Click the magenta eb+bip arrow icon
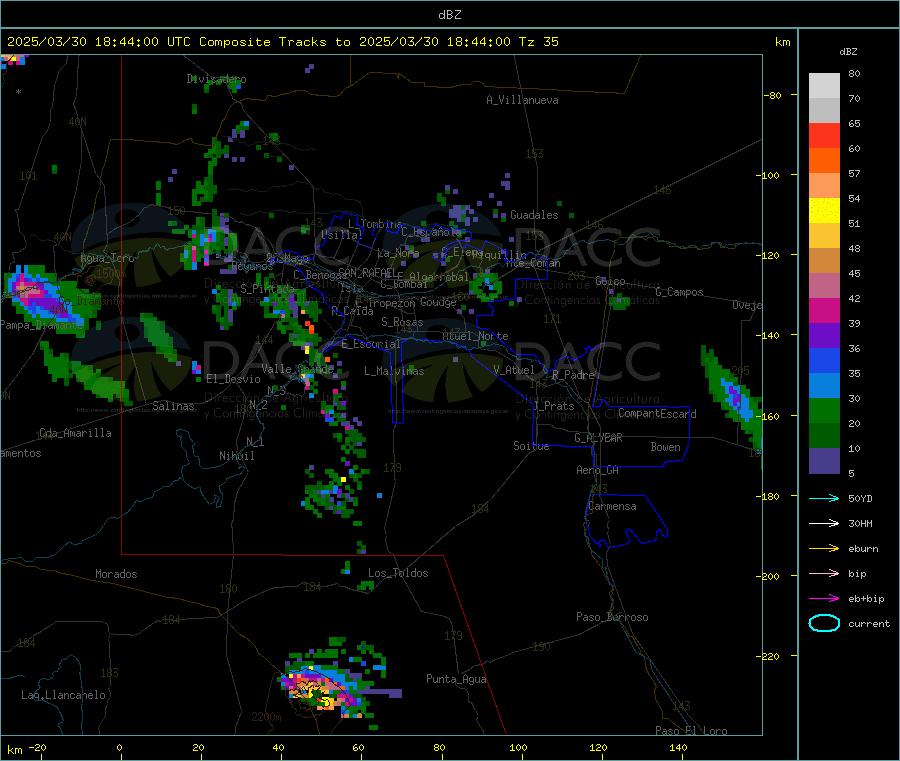Viewport: 900px width, 761px height. click(824, 599)
